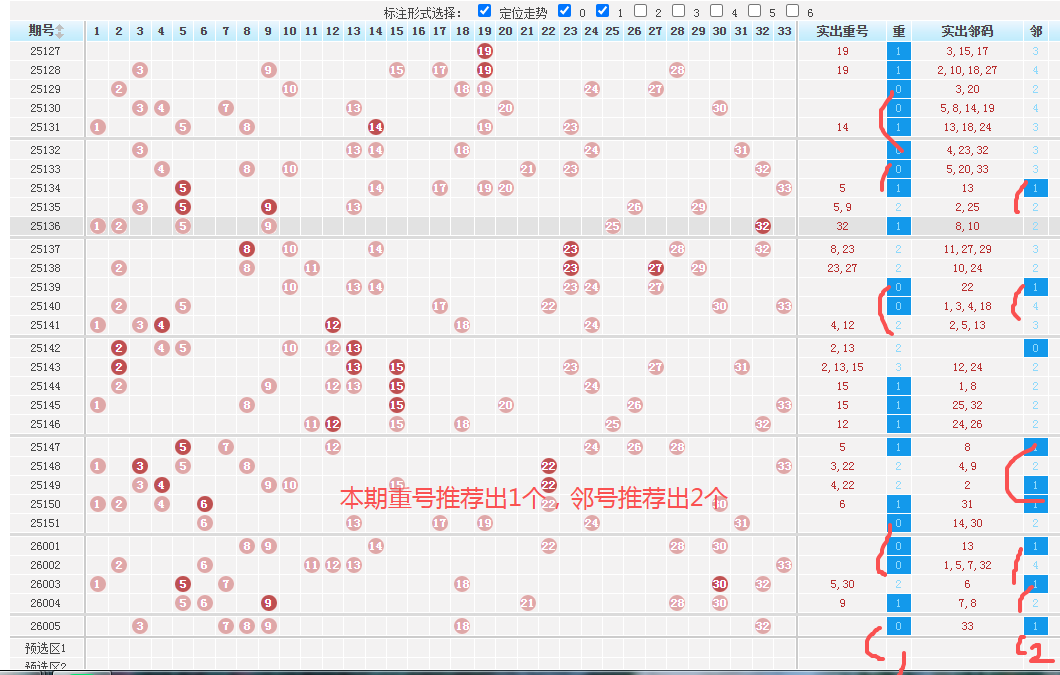The width and height of the screenshot is (1060, 675).
Task: Uncheck the 定位走势 checkbox
Action: (485, 11)
